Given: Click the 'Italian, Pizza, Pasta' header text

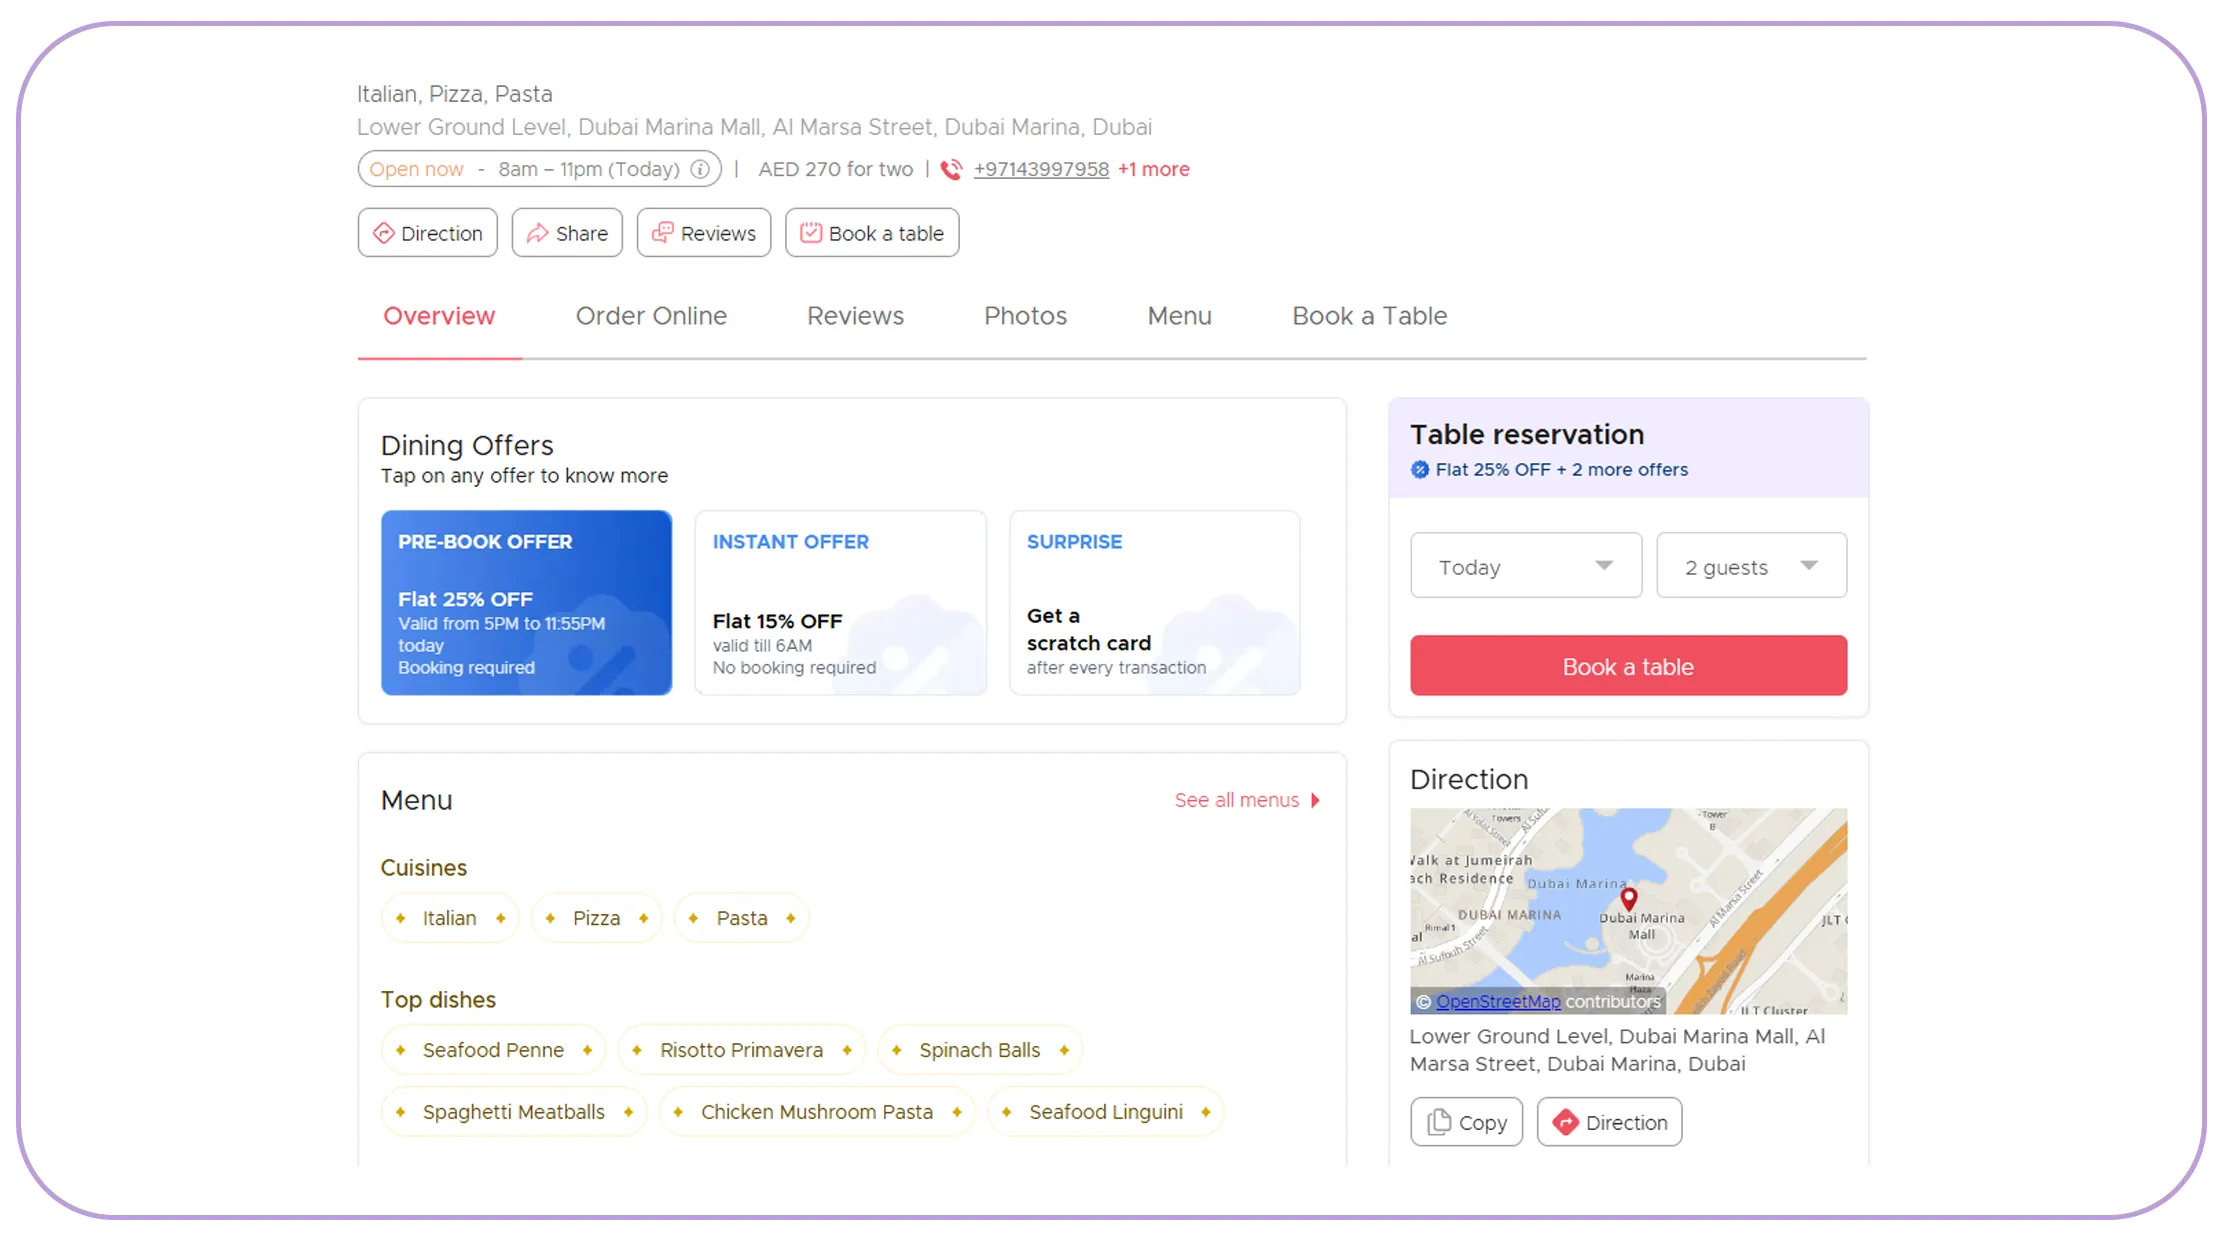Looking at the screenshot, I should click(x=455, y=94).
